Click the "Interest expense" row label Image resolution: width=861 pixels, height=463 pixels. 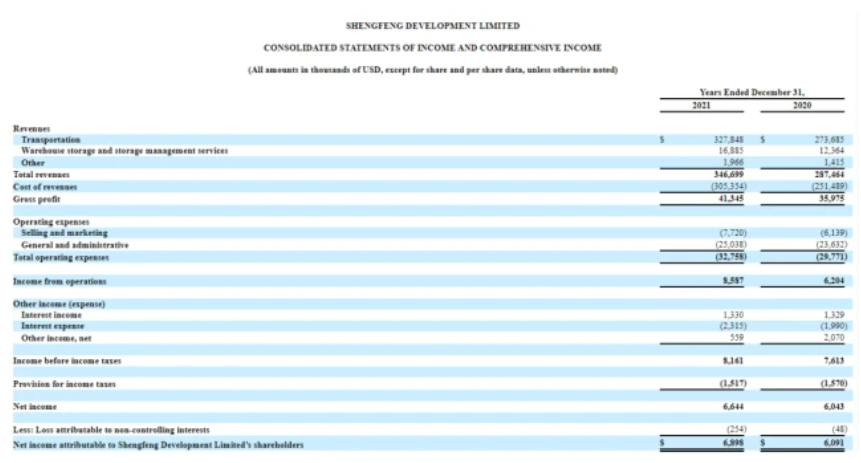click(x=53, y=326)
